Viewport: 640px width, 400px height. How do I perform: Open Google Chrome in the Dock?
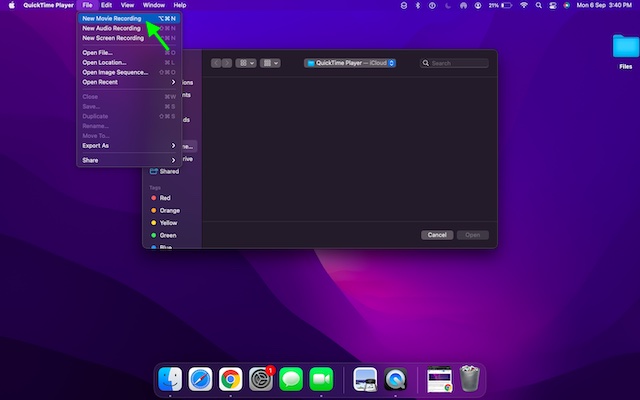click(x=230, y=379)
